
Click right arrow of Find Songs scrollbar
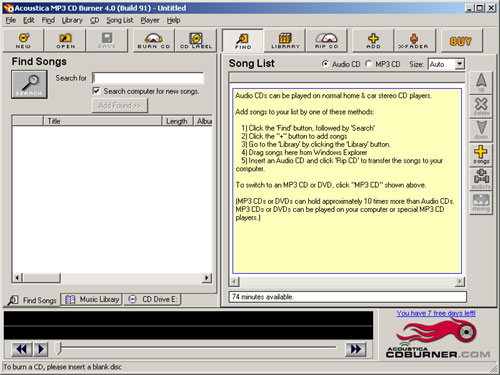click(x=207, y=278)
